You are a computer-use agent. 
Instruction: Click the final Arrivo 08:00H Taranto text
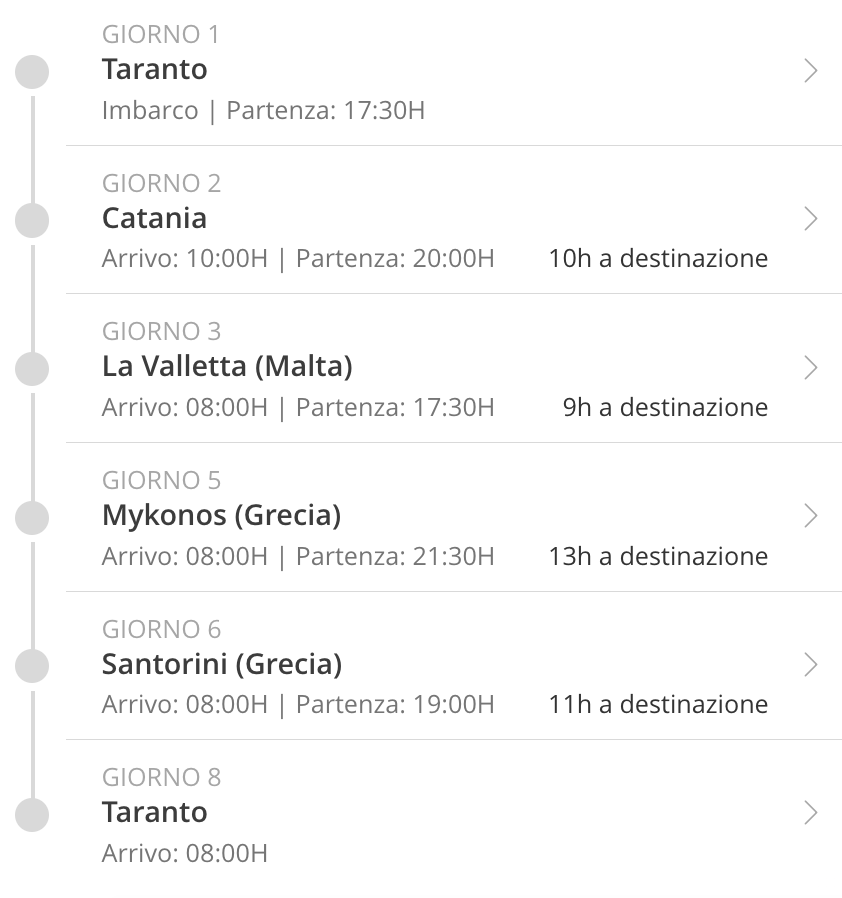pyautogui.click(x=184, y=853)
